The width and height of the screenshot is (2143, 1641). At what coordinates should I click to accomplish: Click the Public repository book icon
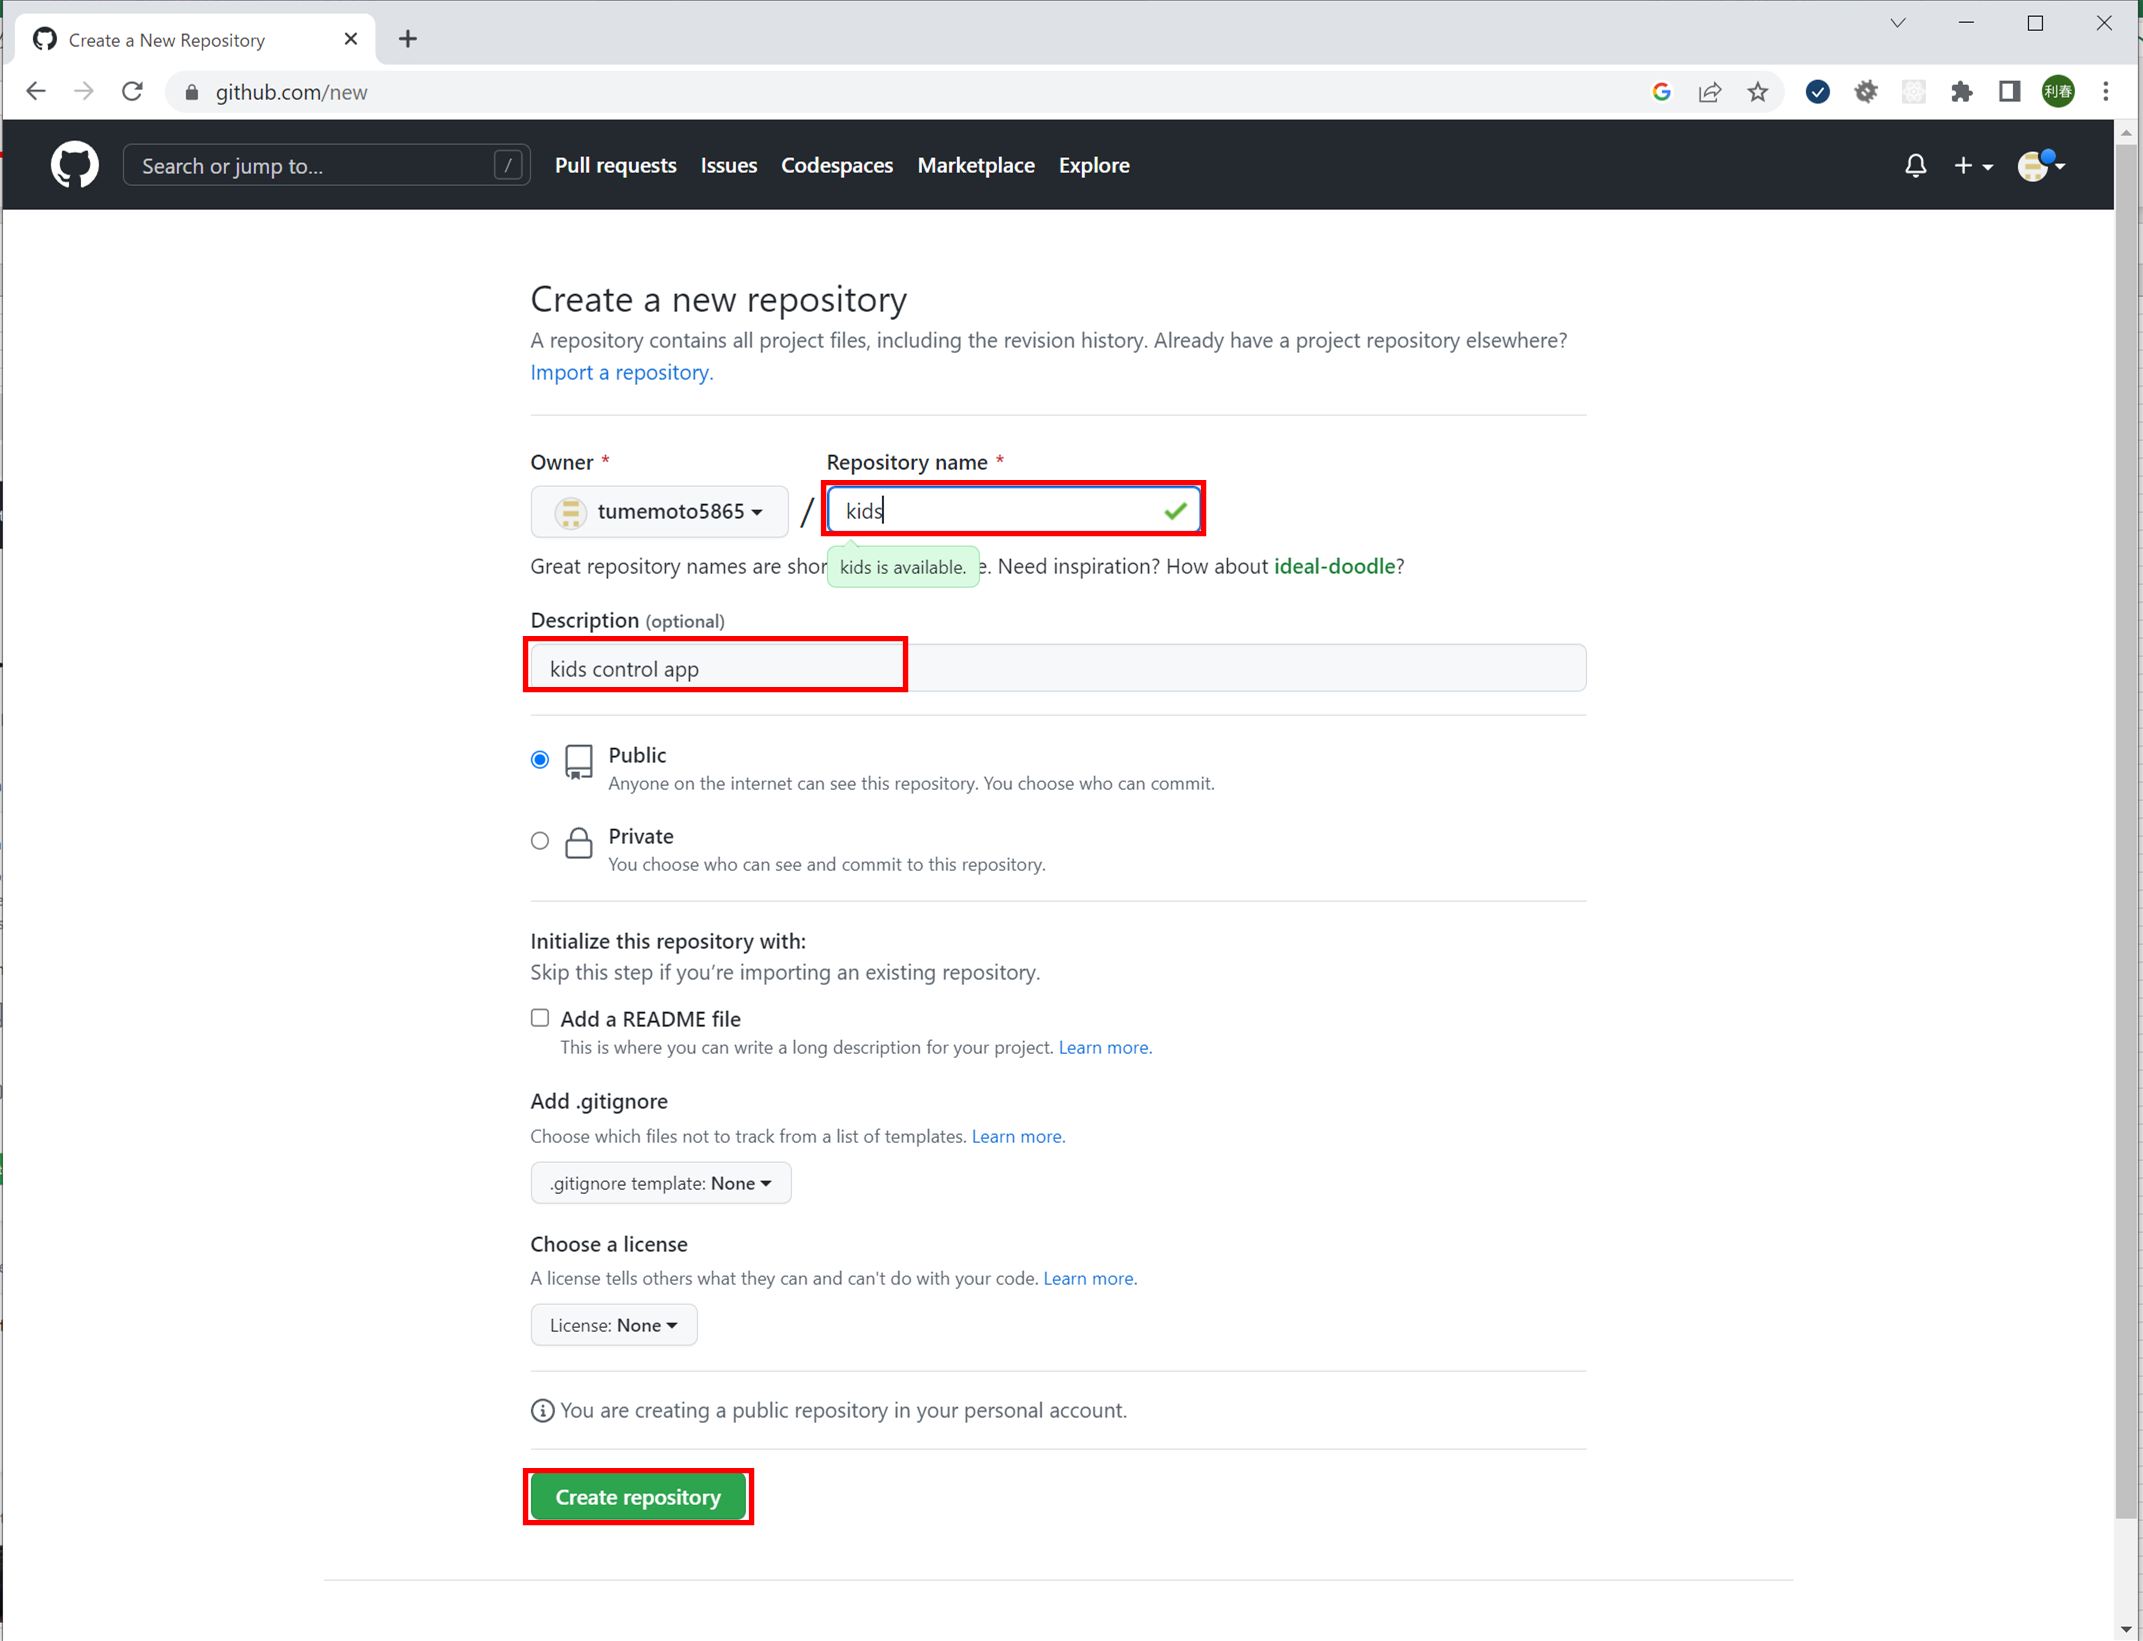coord(579,760)
